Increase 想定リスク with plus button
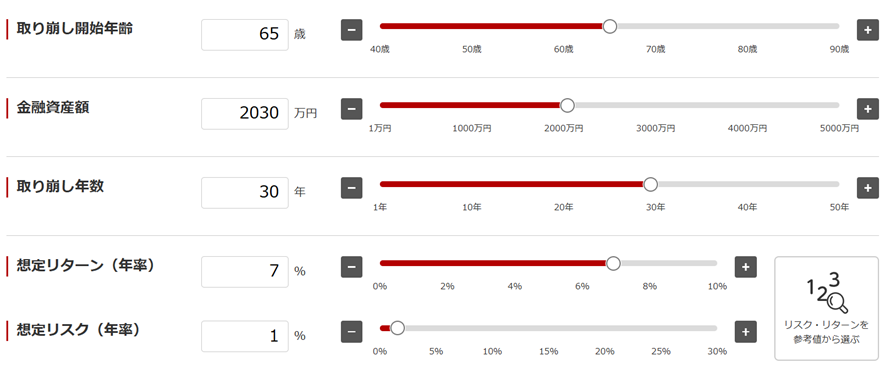The width and height of the screenshot is (886, 366). (745, 332)
